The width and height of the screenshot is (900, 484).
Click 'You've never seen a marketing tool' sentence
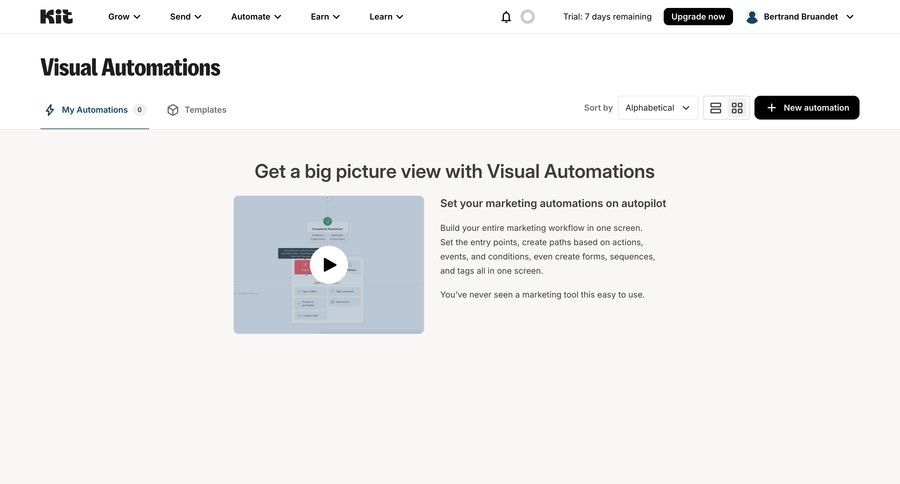(542, 295)
